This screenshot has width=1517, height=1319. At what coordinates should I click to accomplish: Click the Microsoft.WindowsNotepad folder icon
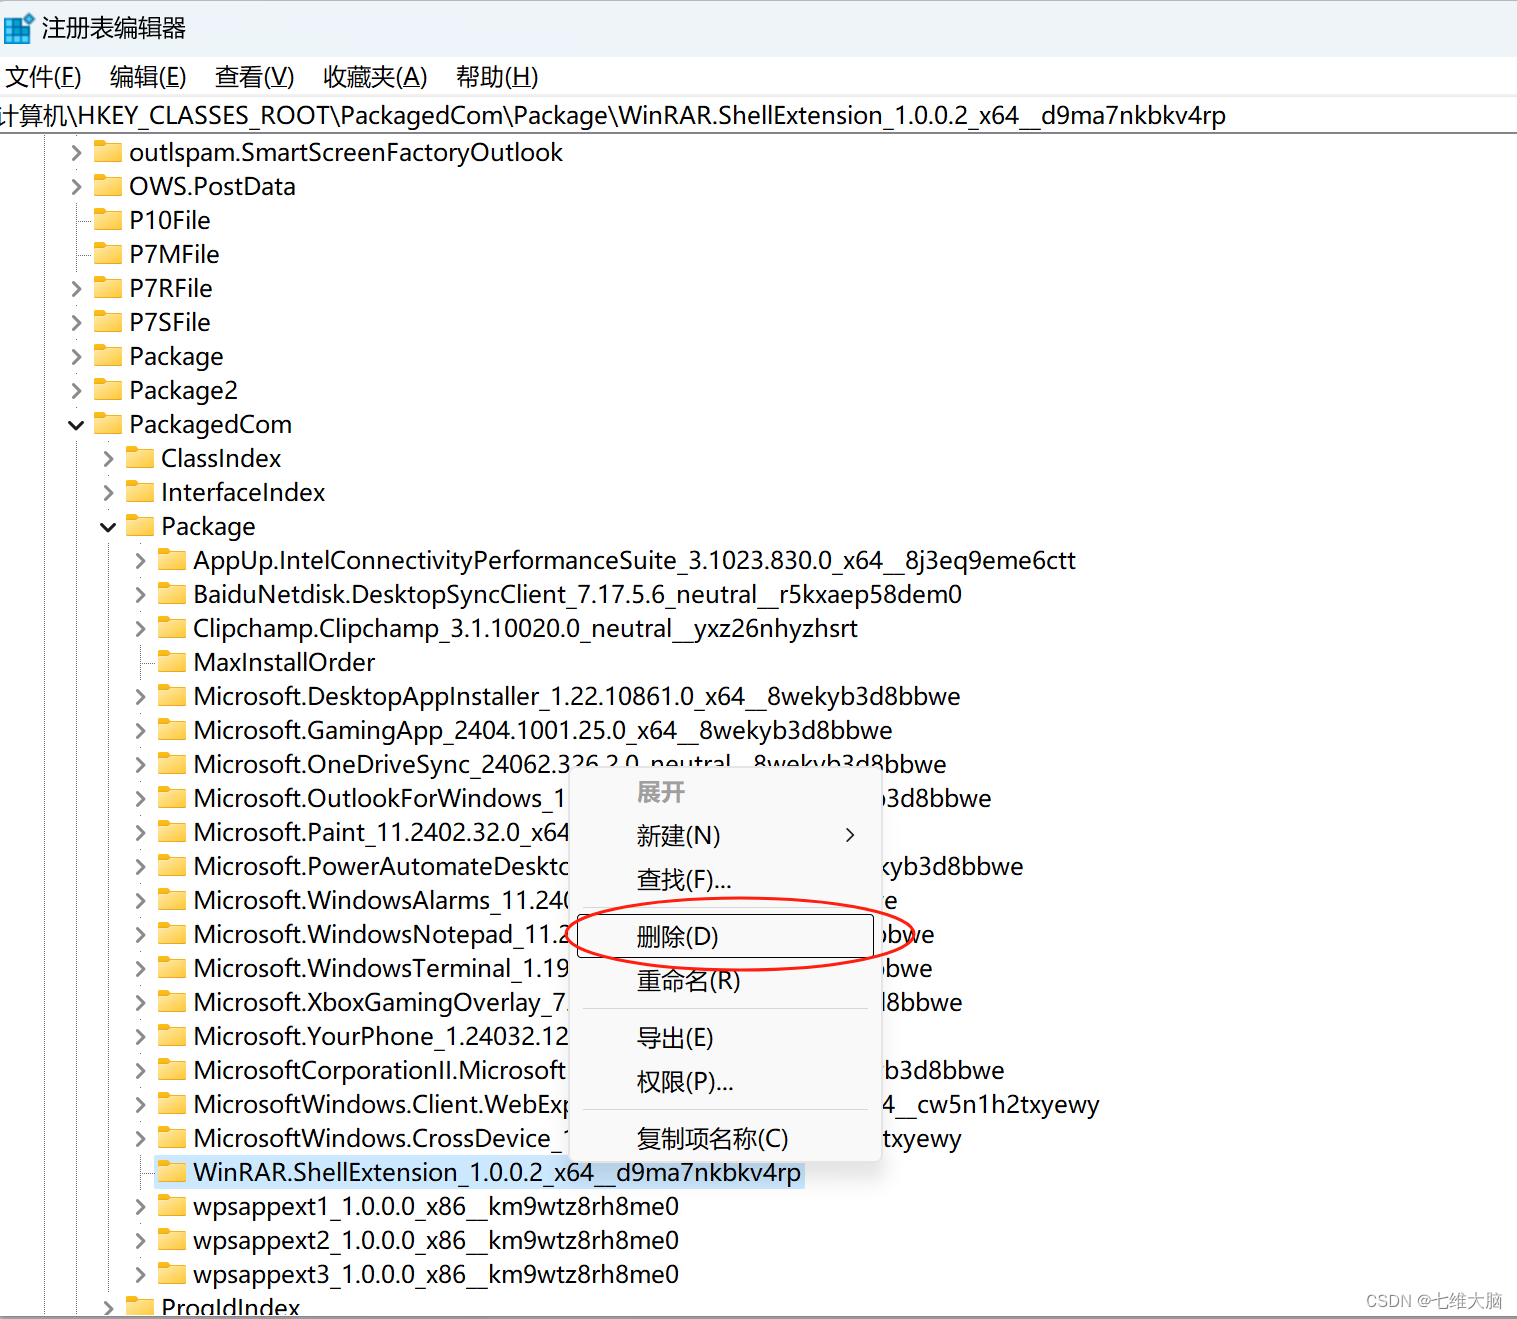172,933
